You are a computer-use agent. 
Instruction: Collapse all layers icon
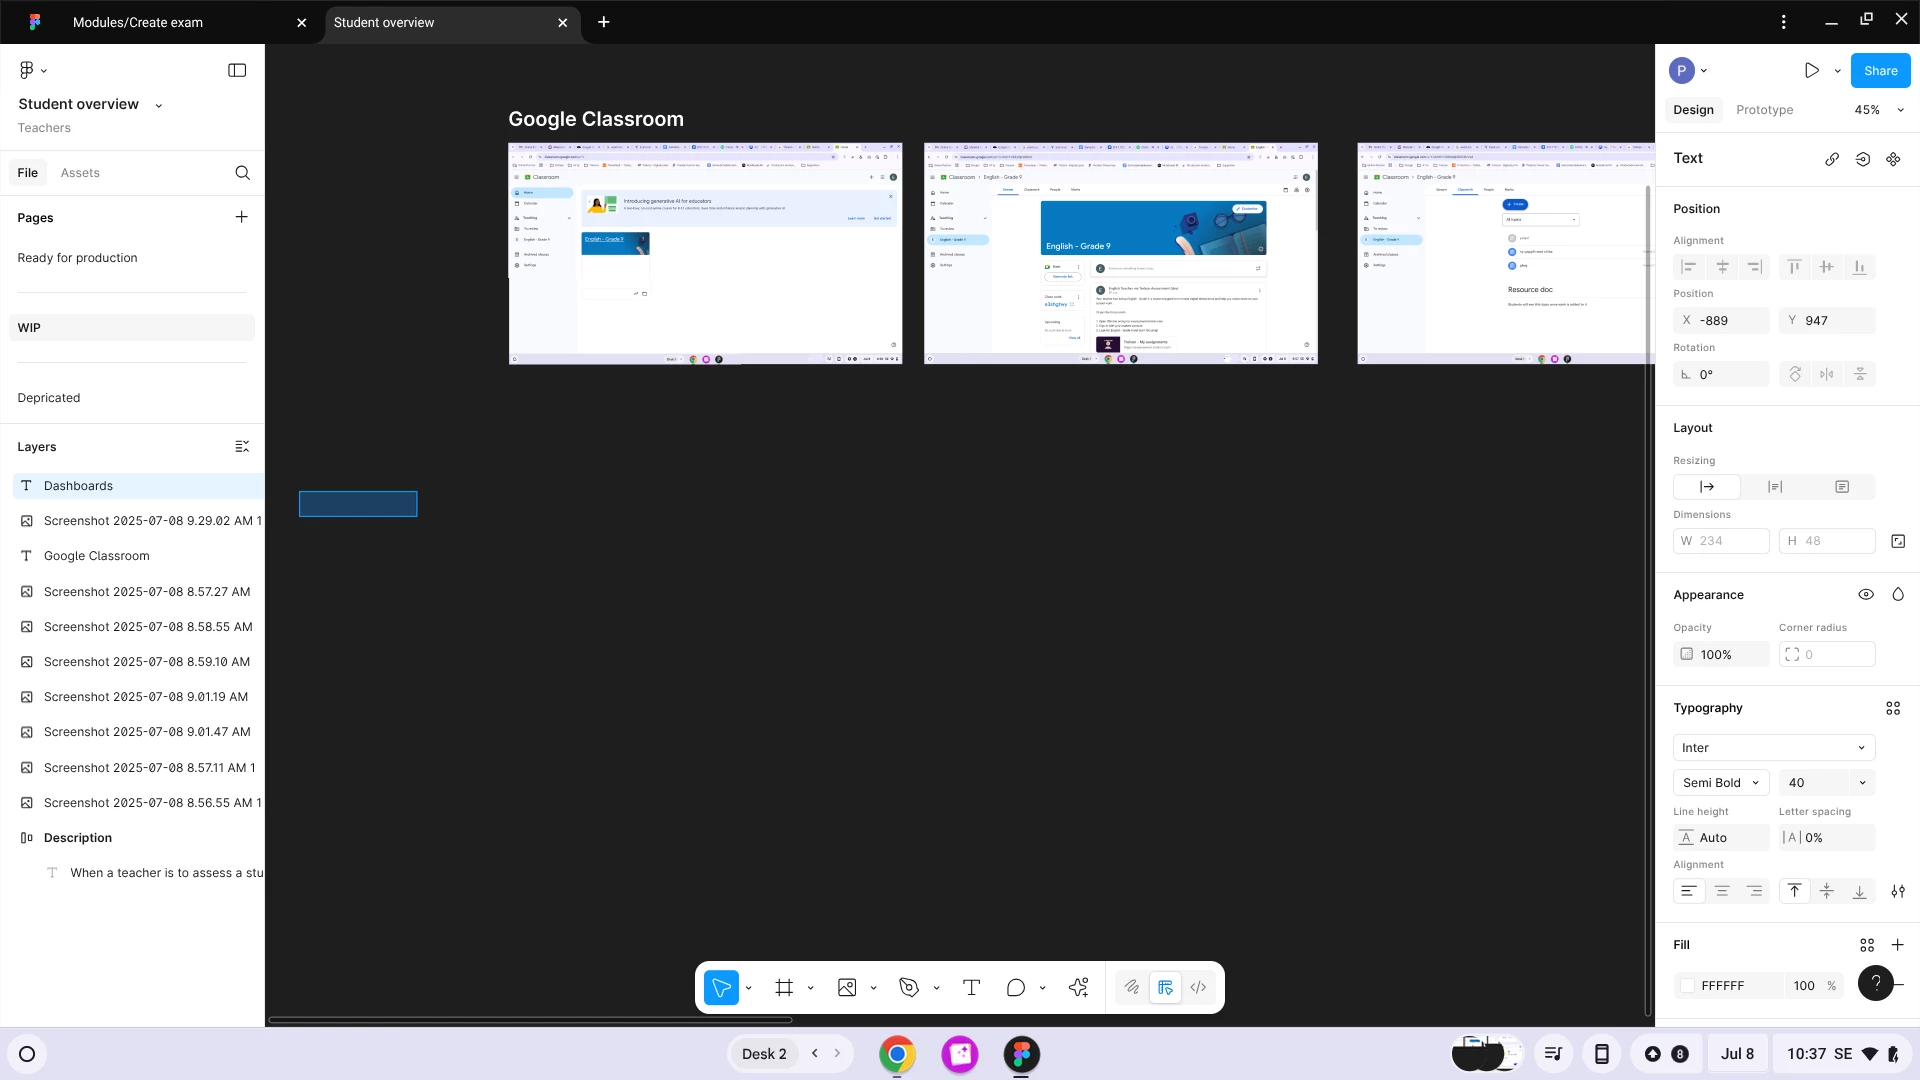pos(241,447)
